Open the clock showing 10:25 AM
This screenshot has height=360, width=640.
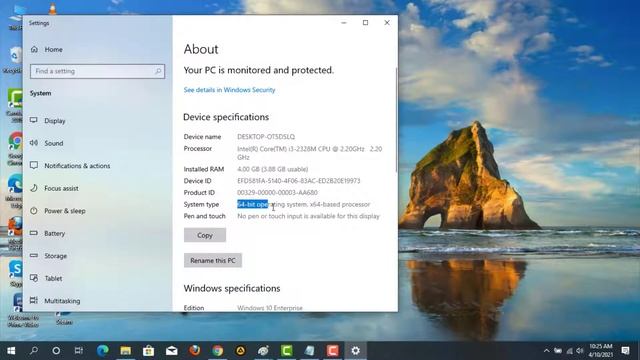coord(600,351)
